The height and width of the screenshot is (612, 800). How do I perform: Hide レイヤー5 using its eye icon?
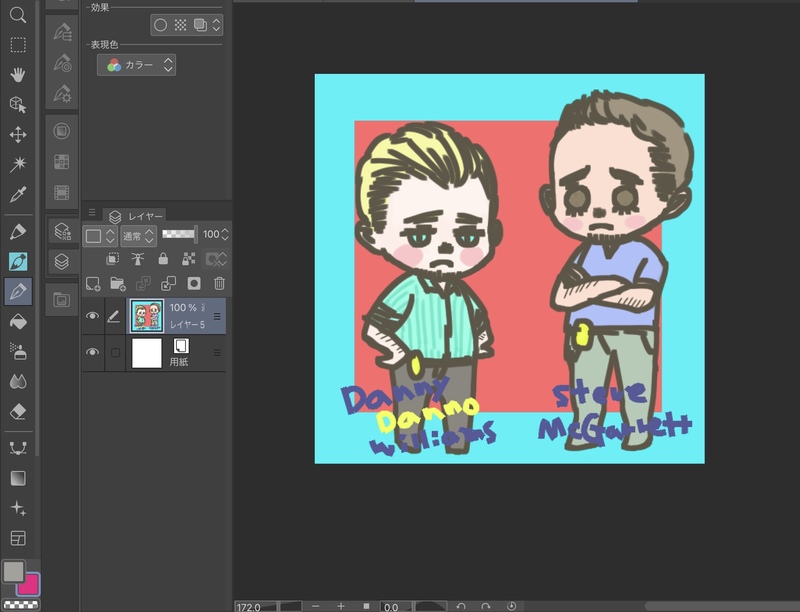[92, 316]
